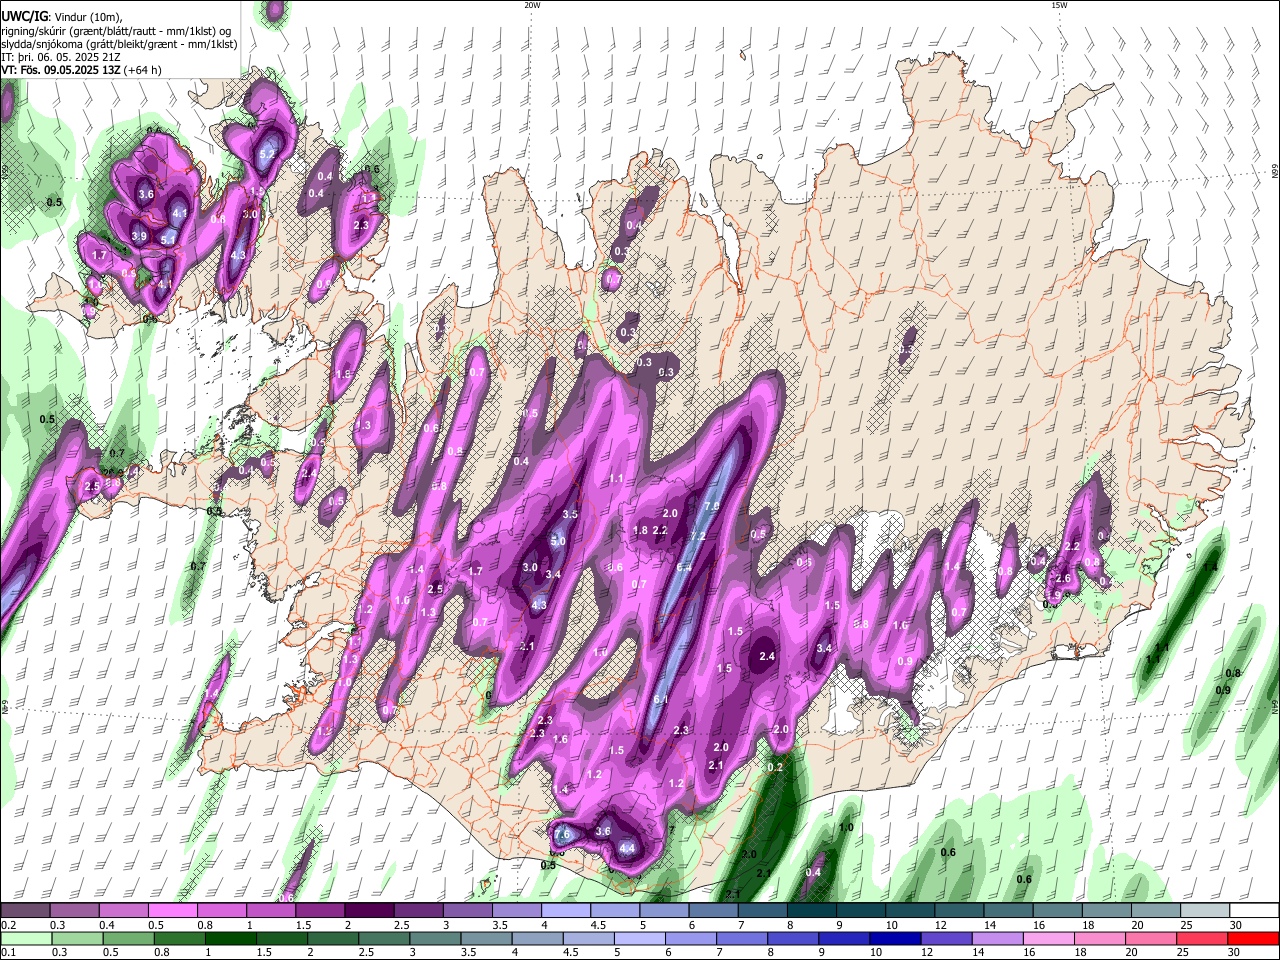Click the 3.9 value in the Westfjords area

[x=139, y=236]
